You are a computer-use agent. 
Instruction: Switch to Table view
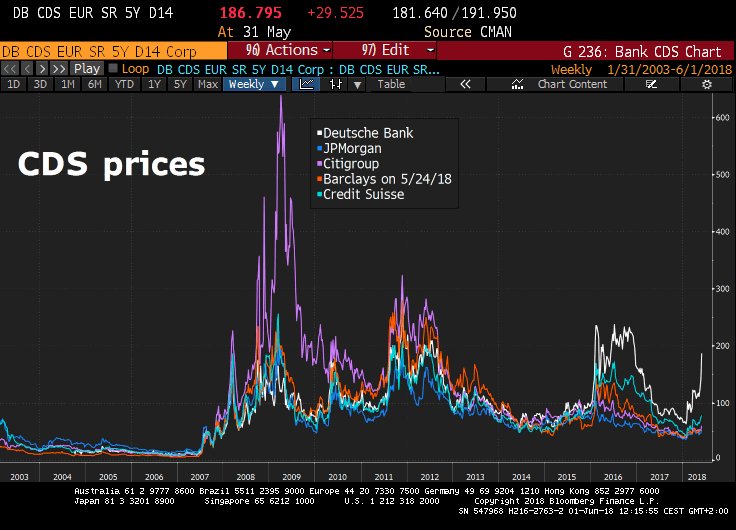click(391, 84)
